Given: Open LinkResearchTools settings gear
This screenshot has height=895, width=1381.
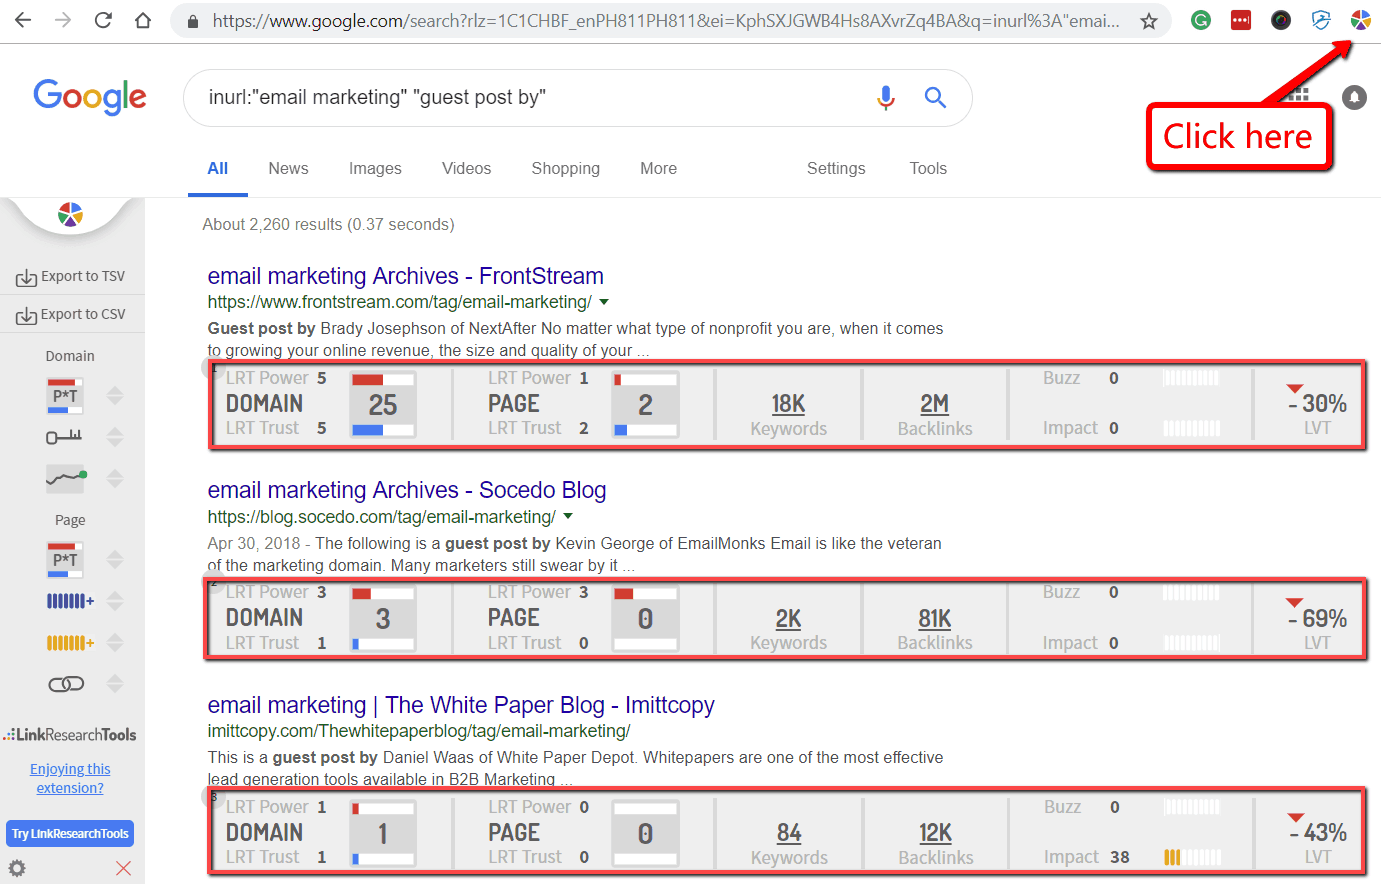Looking at the screenshot, I should [17, 868].
